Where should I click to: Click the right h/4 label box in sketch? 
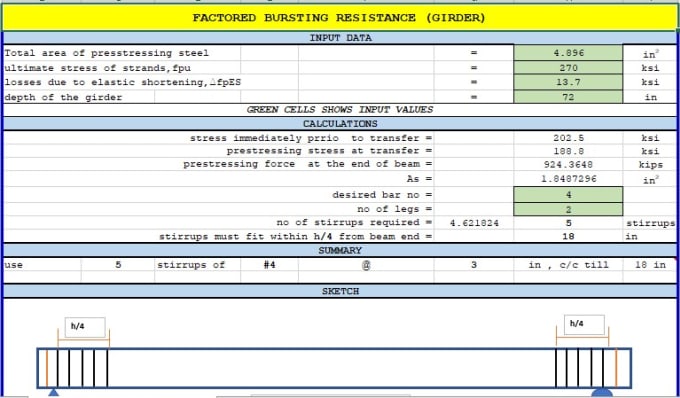point(584,324)
